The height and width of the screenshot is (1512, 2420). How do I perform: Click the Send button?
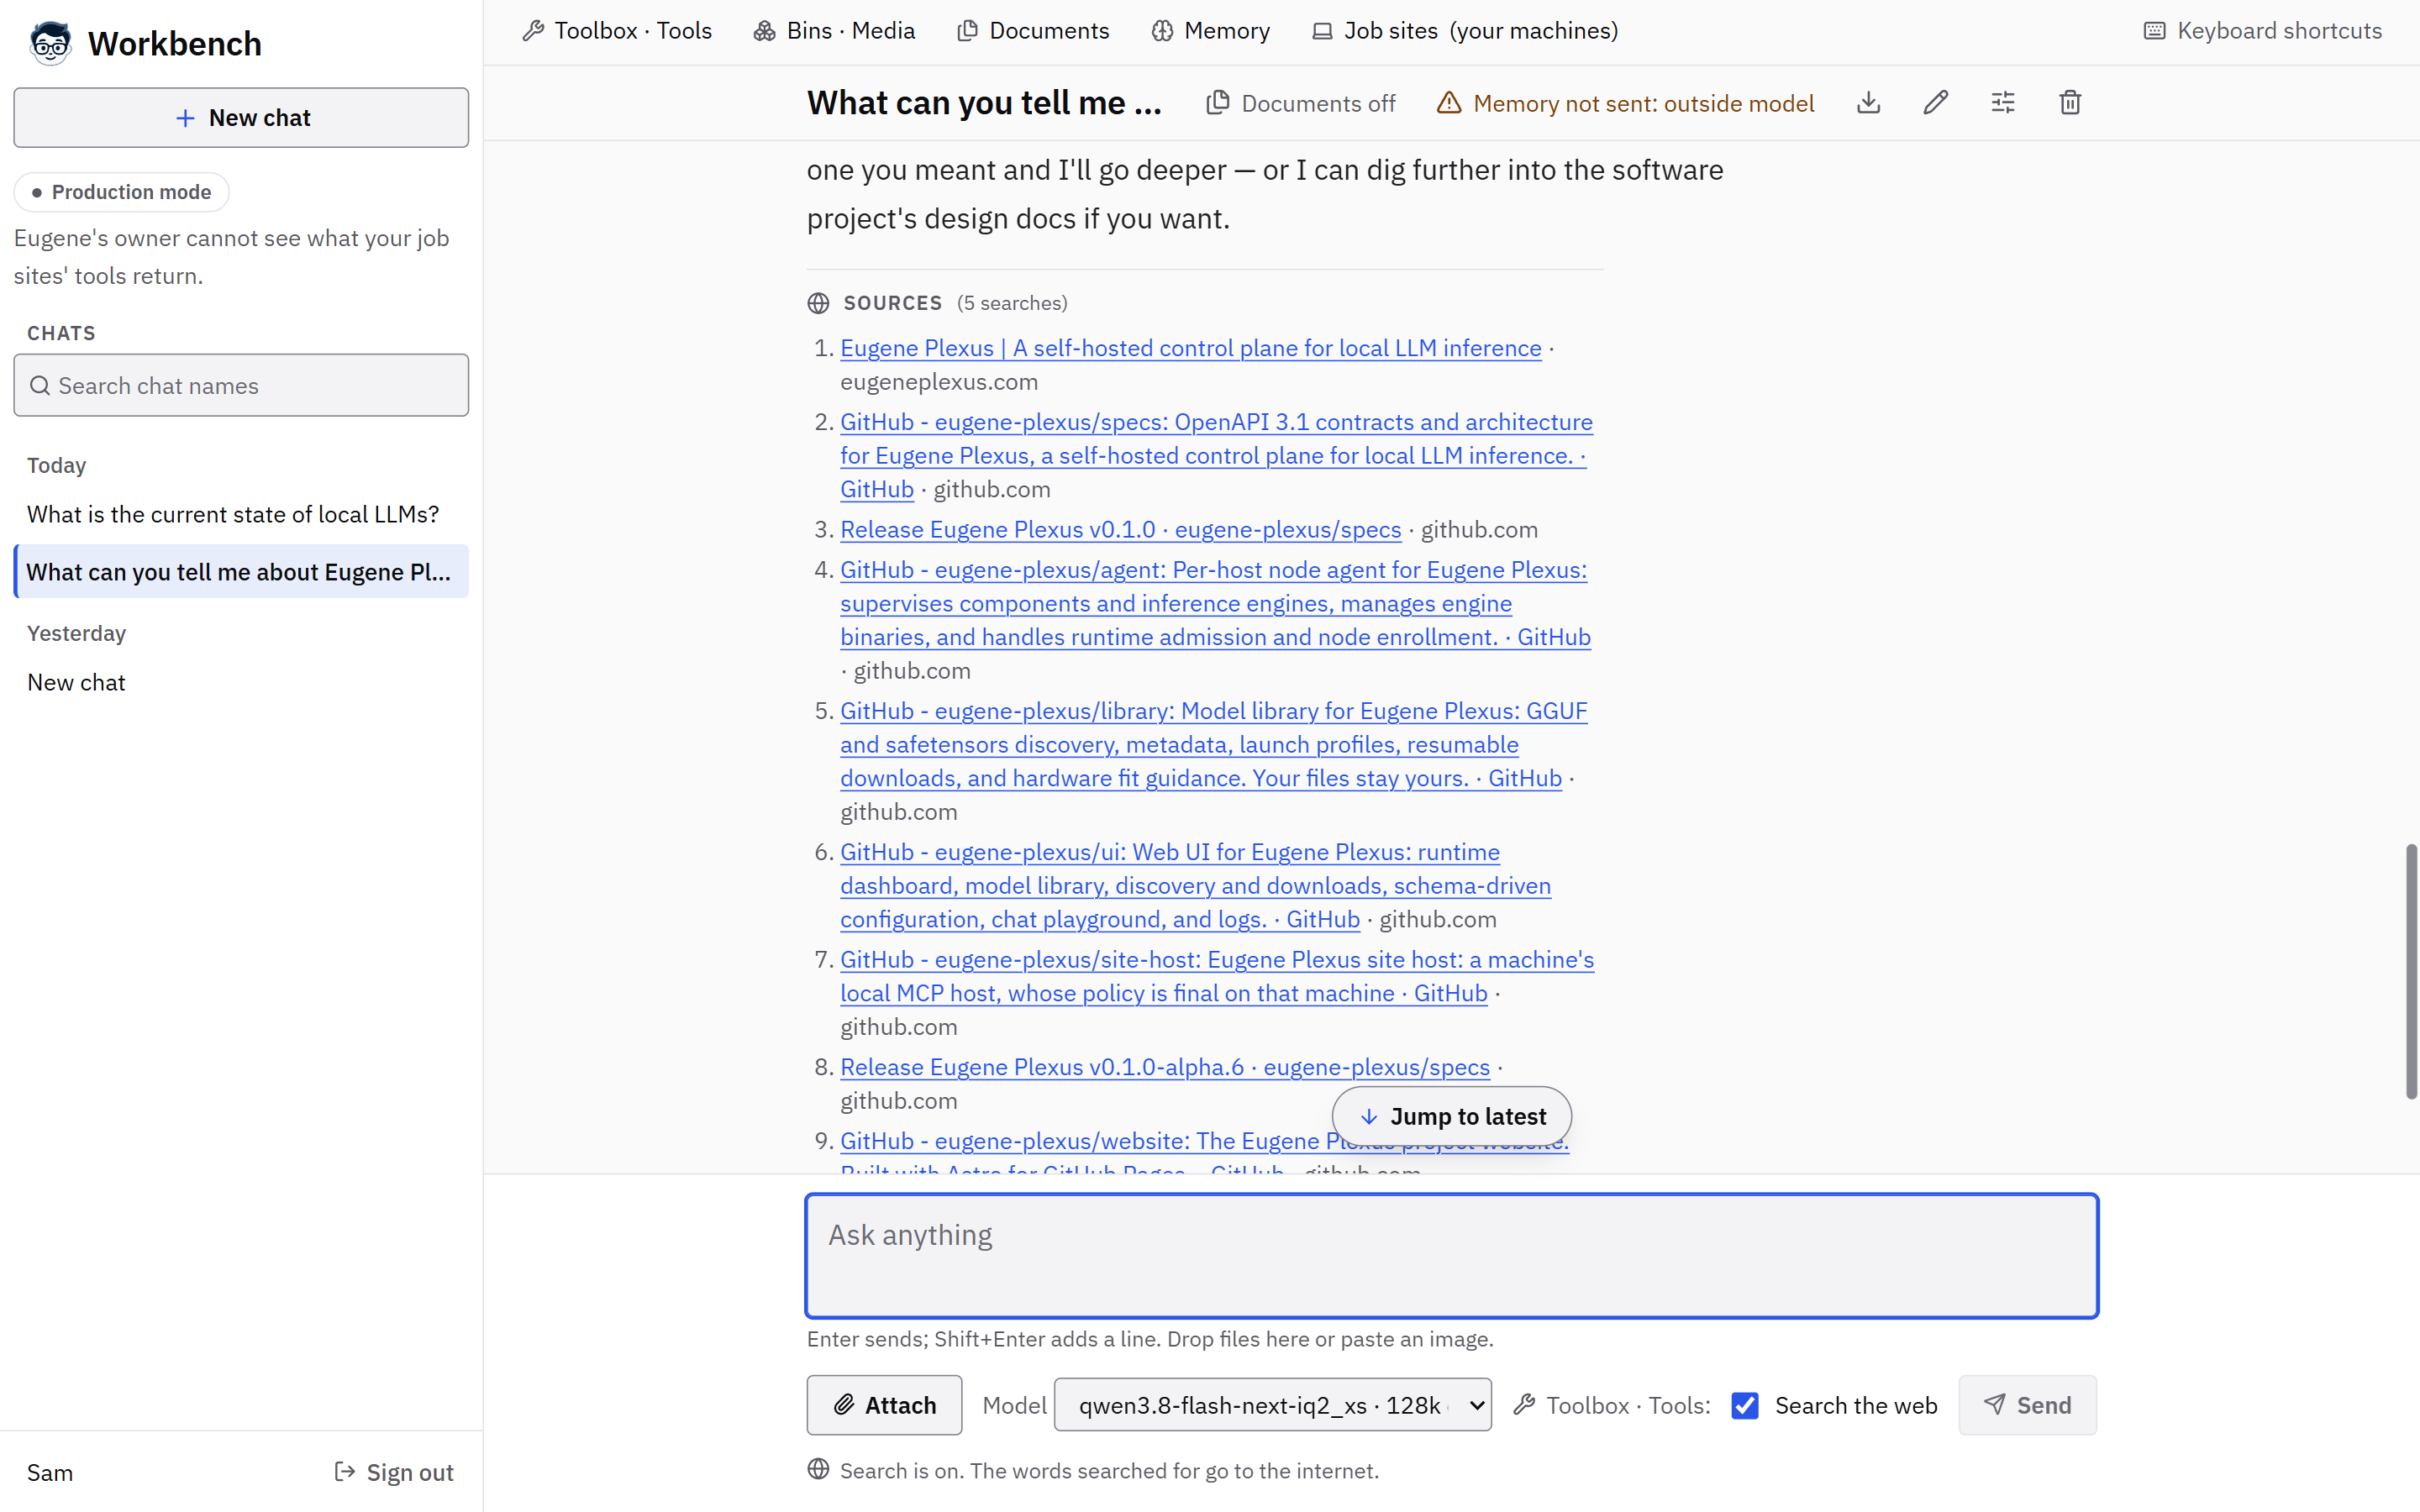[x=2027, y=1405]
